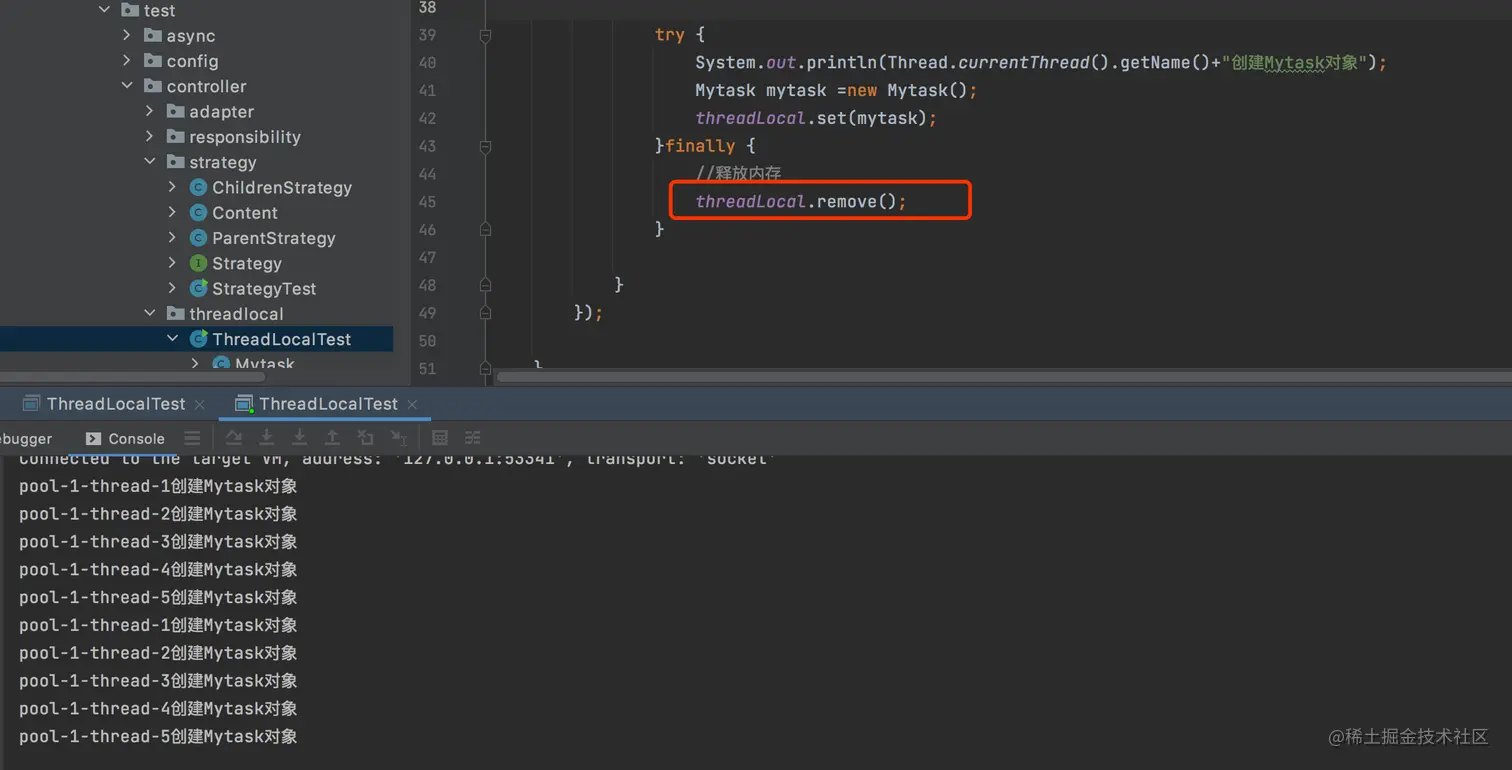Select the responsibility package label
Screen dimensions: 1512x770
[x=245, y=137]
